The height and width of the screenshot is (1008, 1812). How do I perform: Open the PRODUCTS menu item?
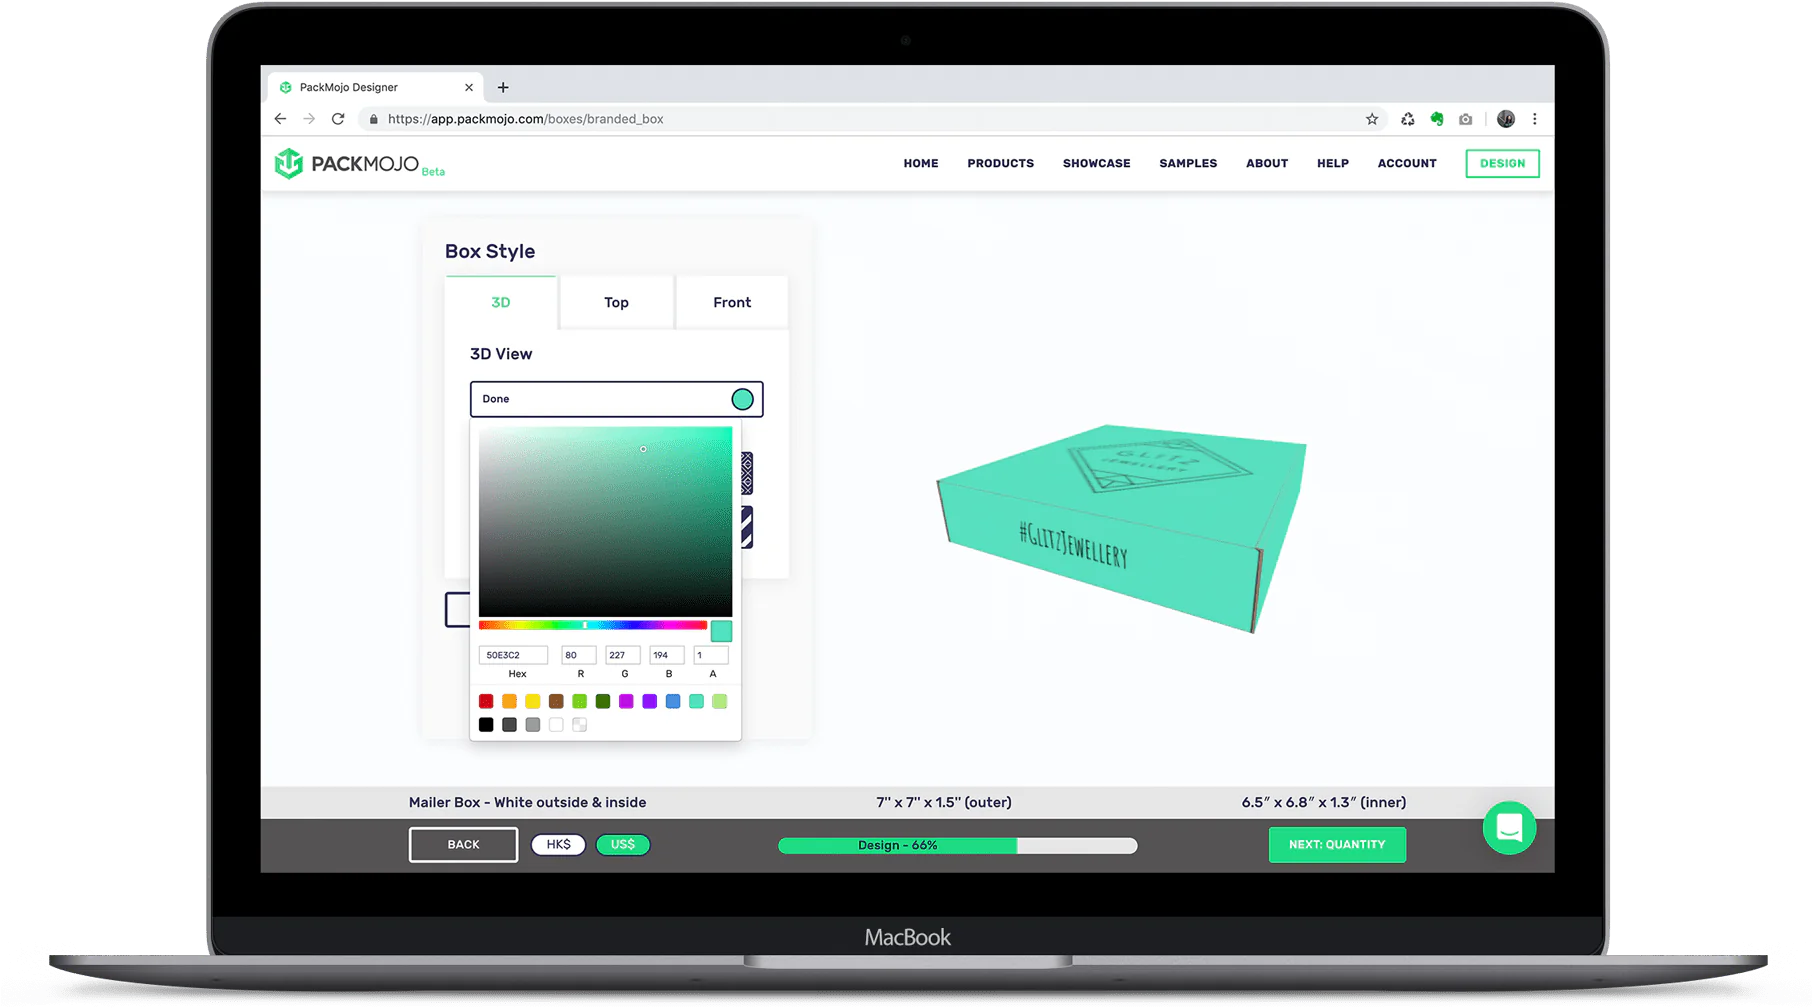point(1000,163)
